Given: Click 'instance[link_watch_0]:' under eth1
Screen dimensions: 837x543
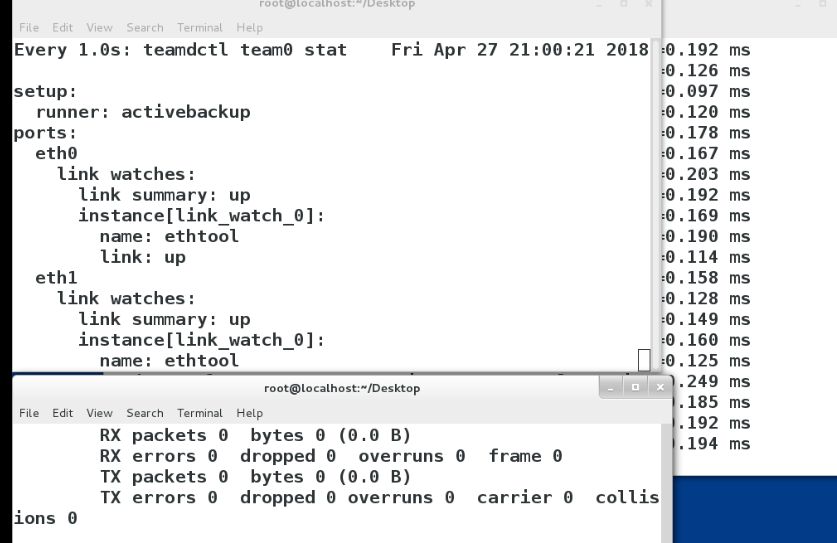Looking at the screenshot, I should pyautogui.click(x=202, y=340).
